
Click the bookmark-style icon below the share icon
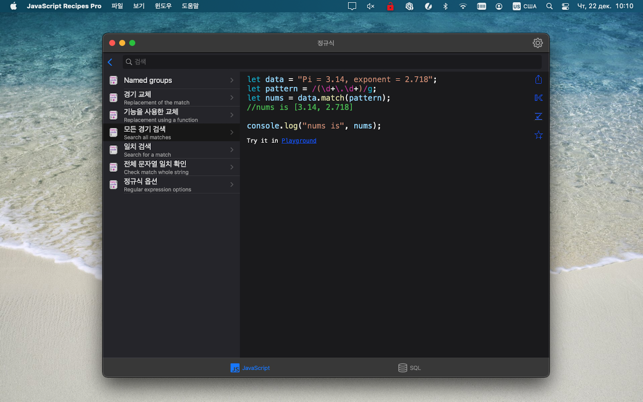click(538, 98)
